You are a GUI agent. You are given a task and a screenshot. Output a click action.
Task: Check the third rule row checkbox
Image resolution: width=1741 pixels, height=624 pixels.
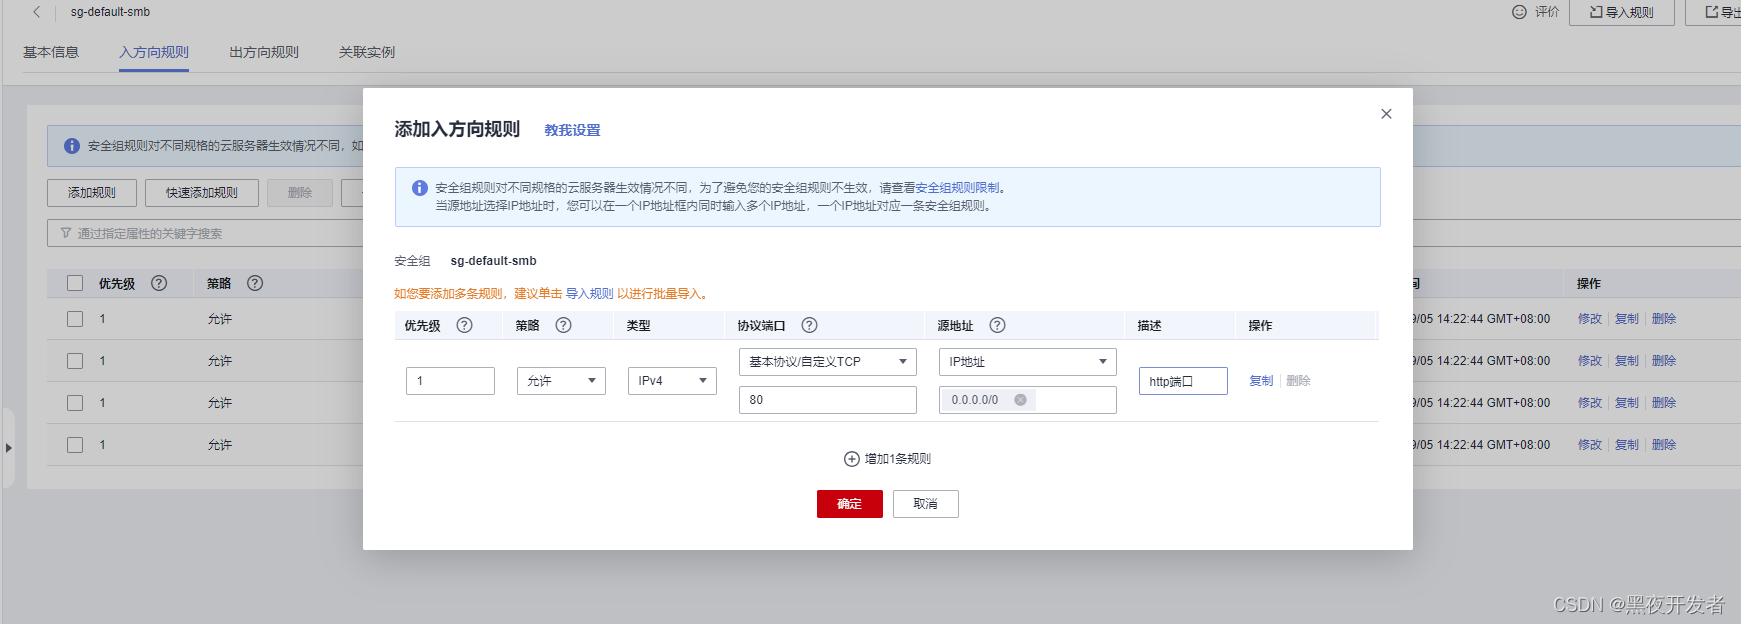tap(75, 403)
